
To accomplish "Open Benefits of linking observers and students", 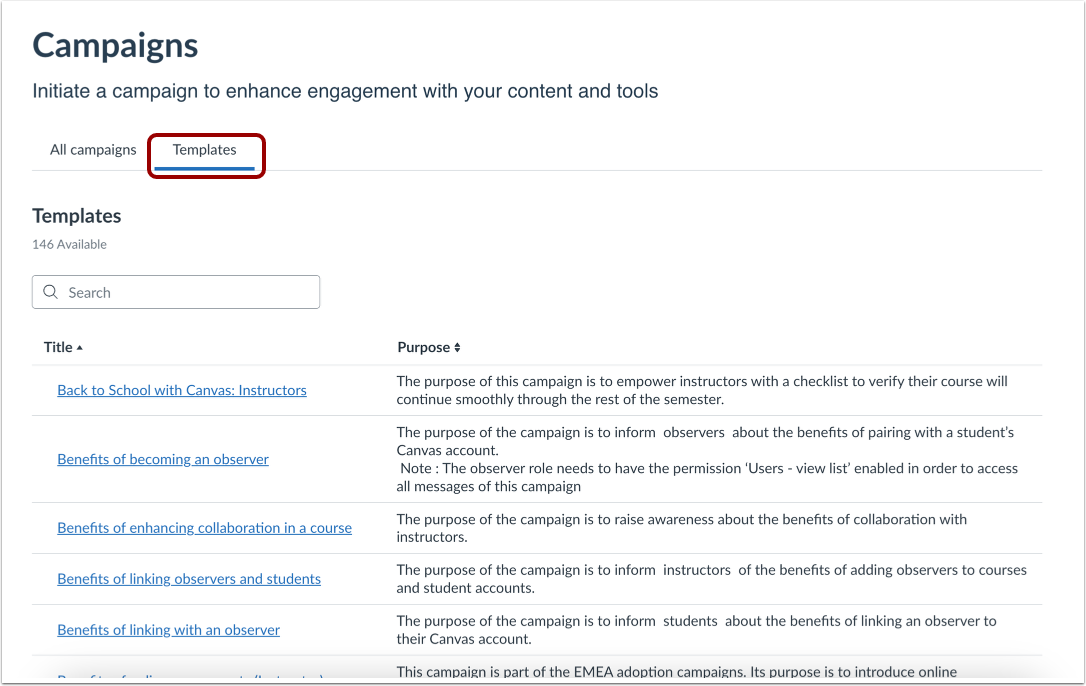I will [189, 579].
